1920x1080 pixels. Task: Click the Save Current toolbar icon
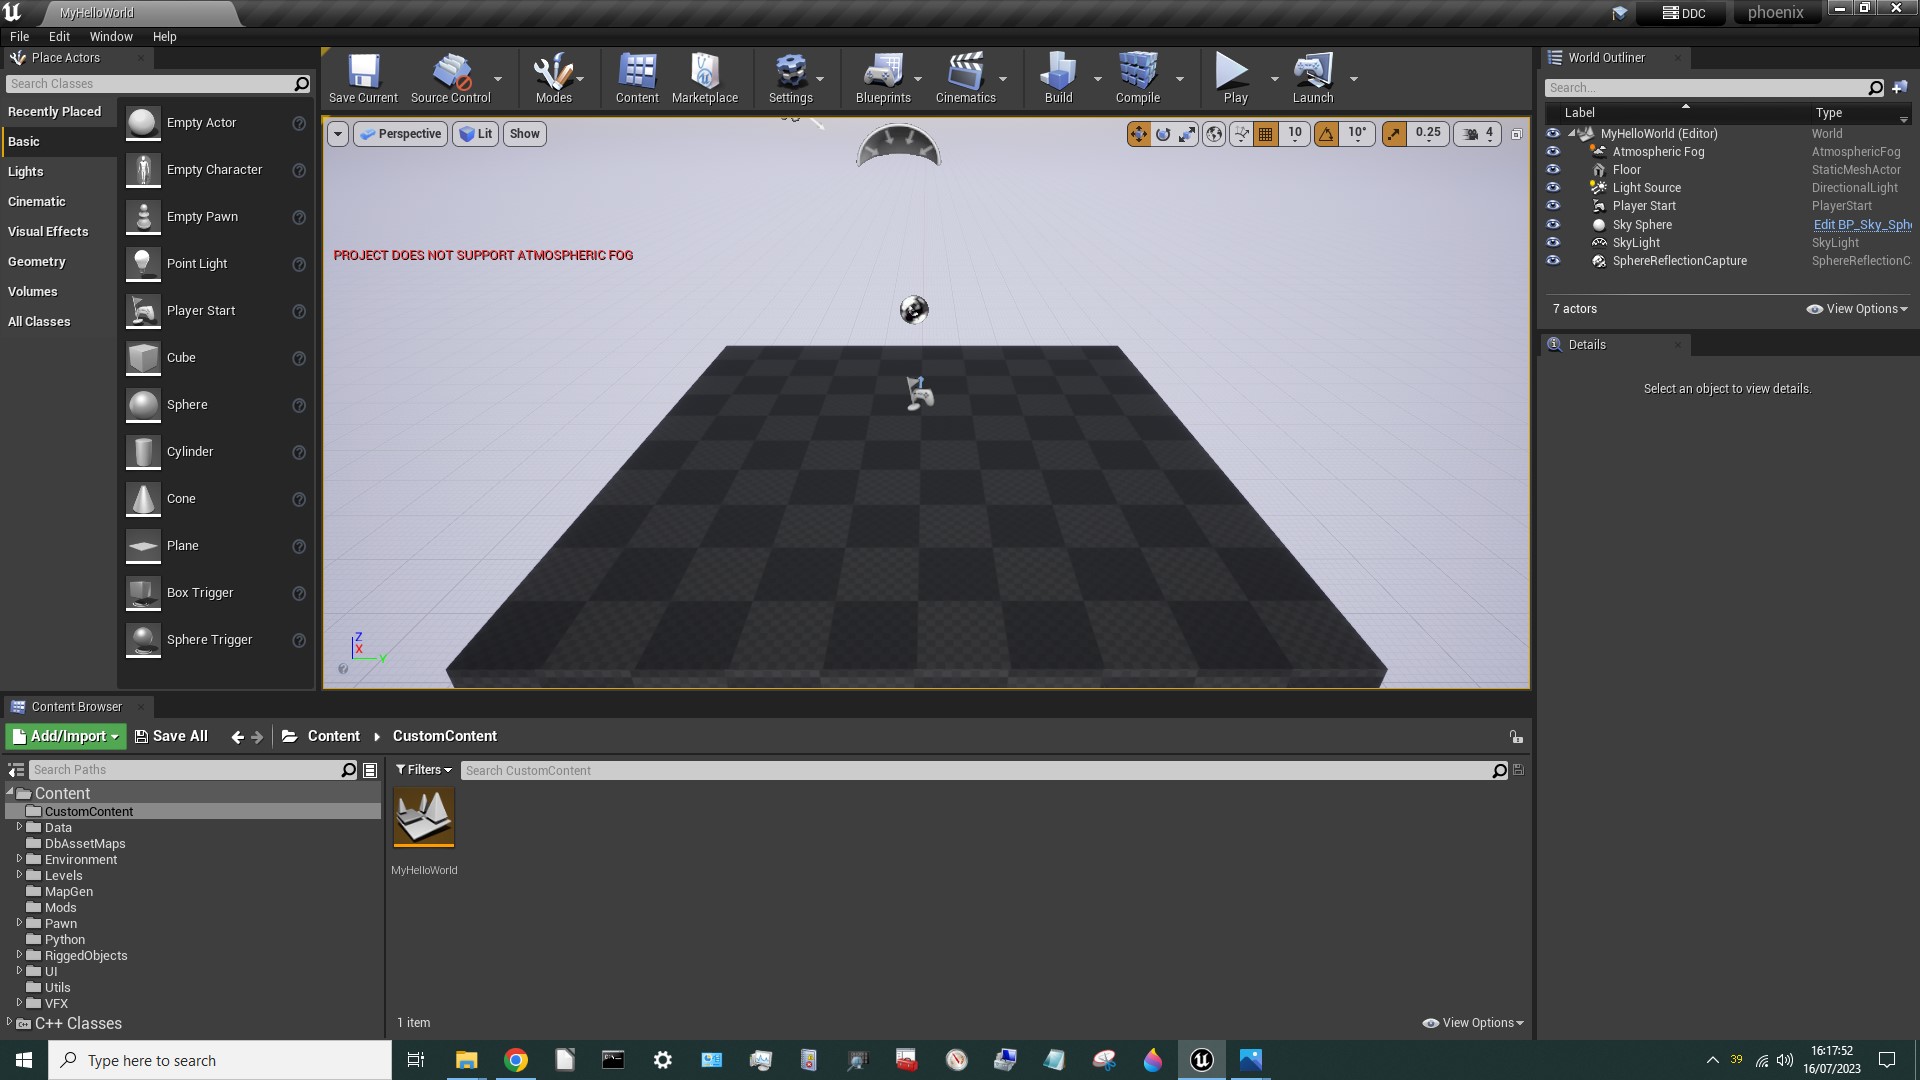363,78
